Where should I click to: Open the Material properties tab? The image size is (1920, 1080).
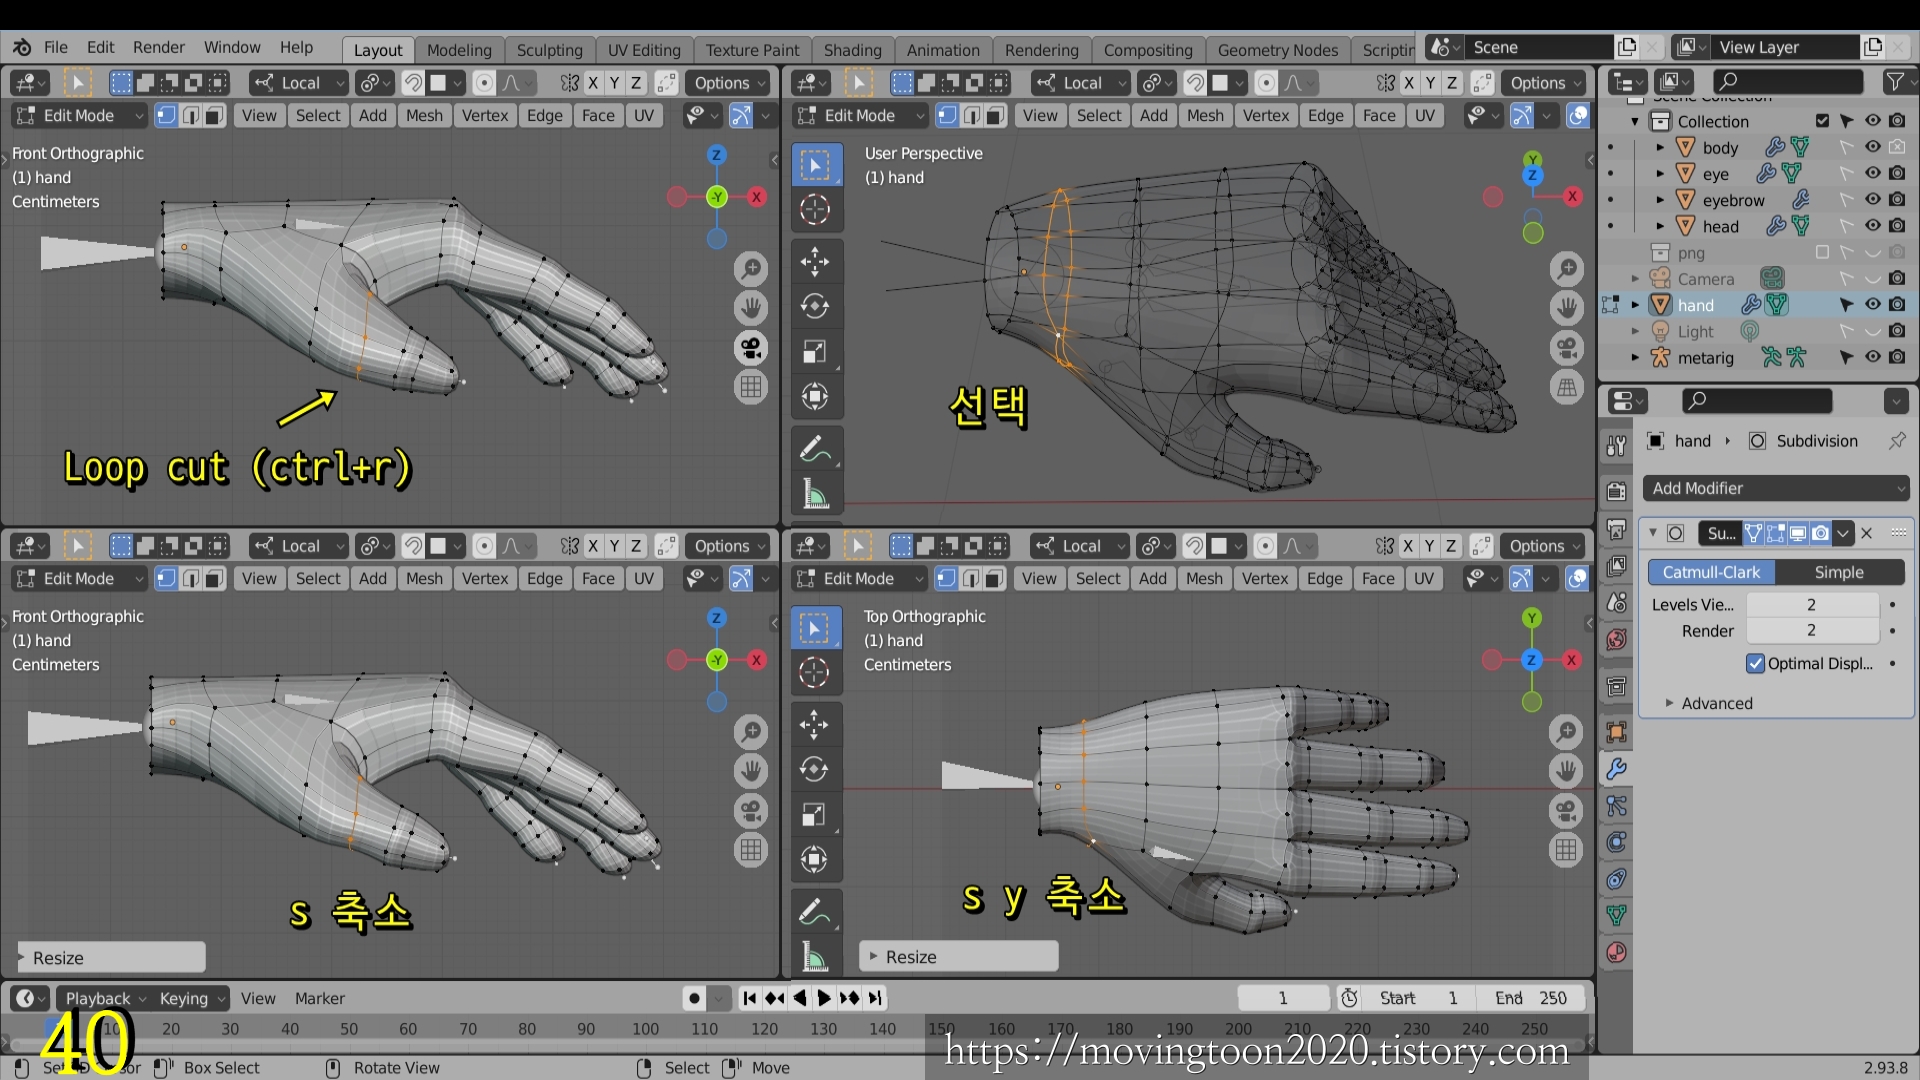click(x=1616, y=952)
